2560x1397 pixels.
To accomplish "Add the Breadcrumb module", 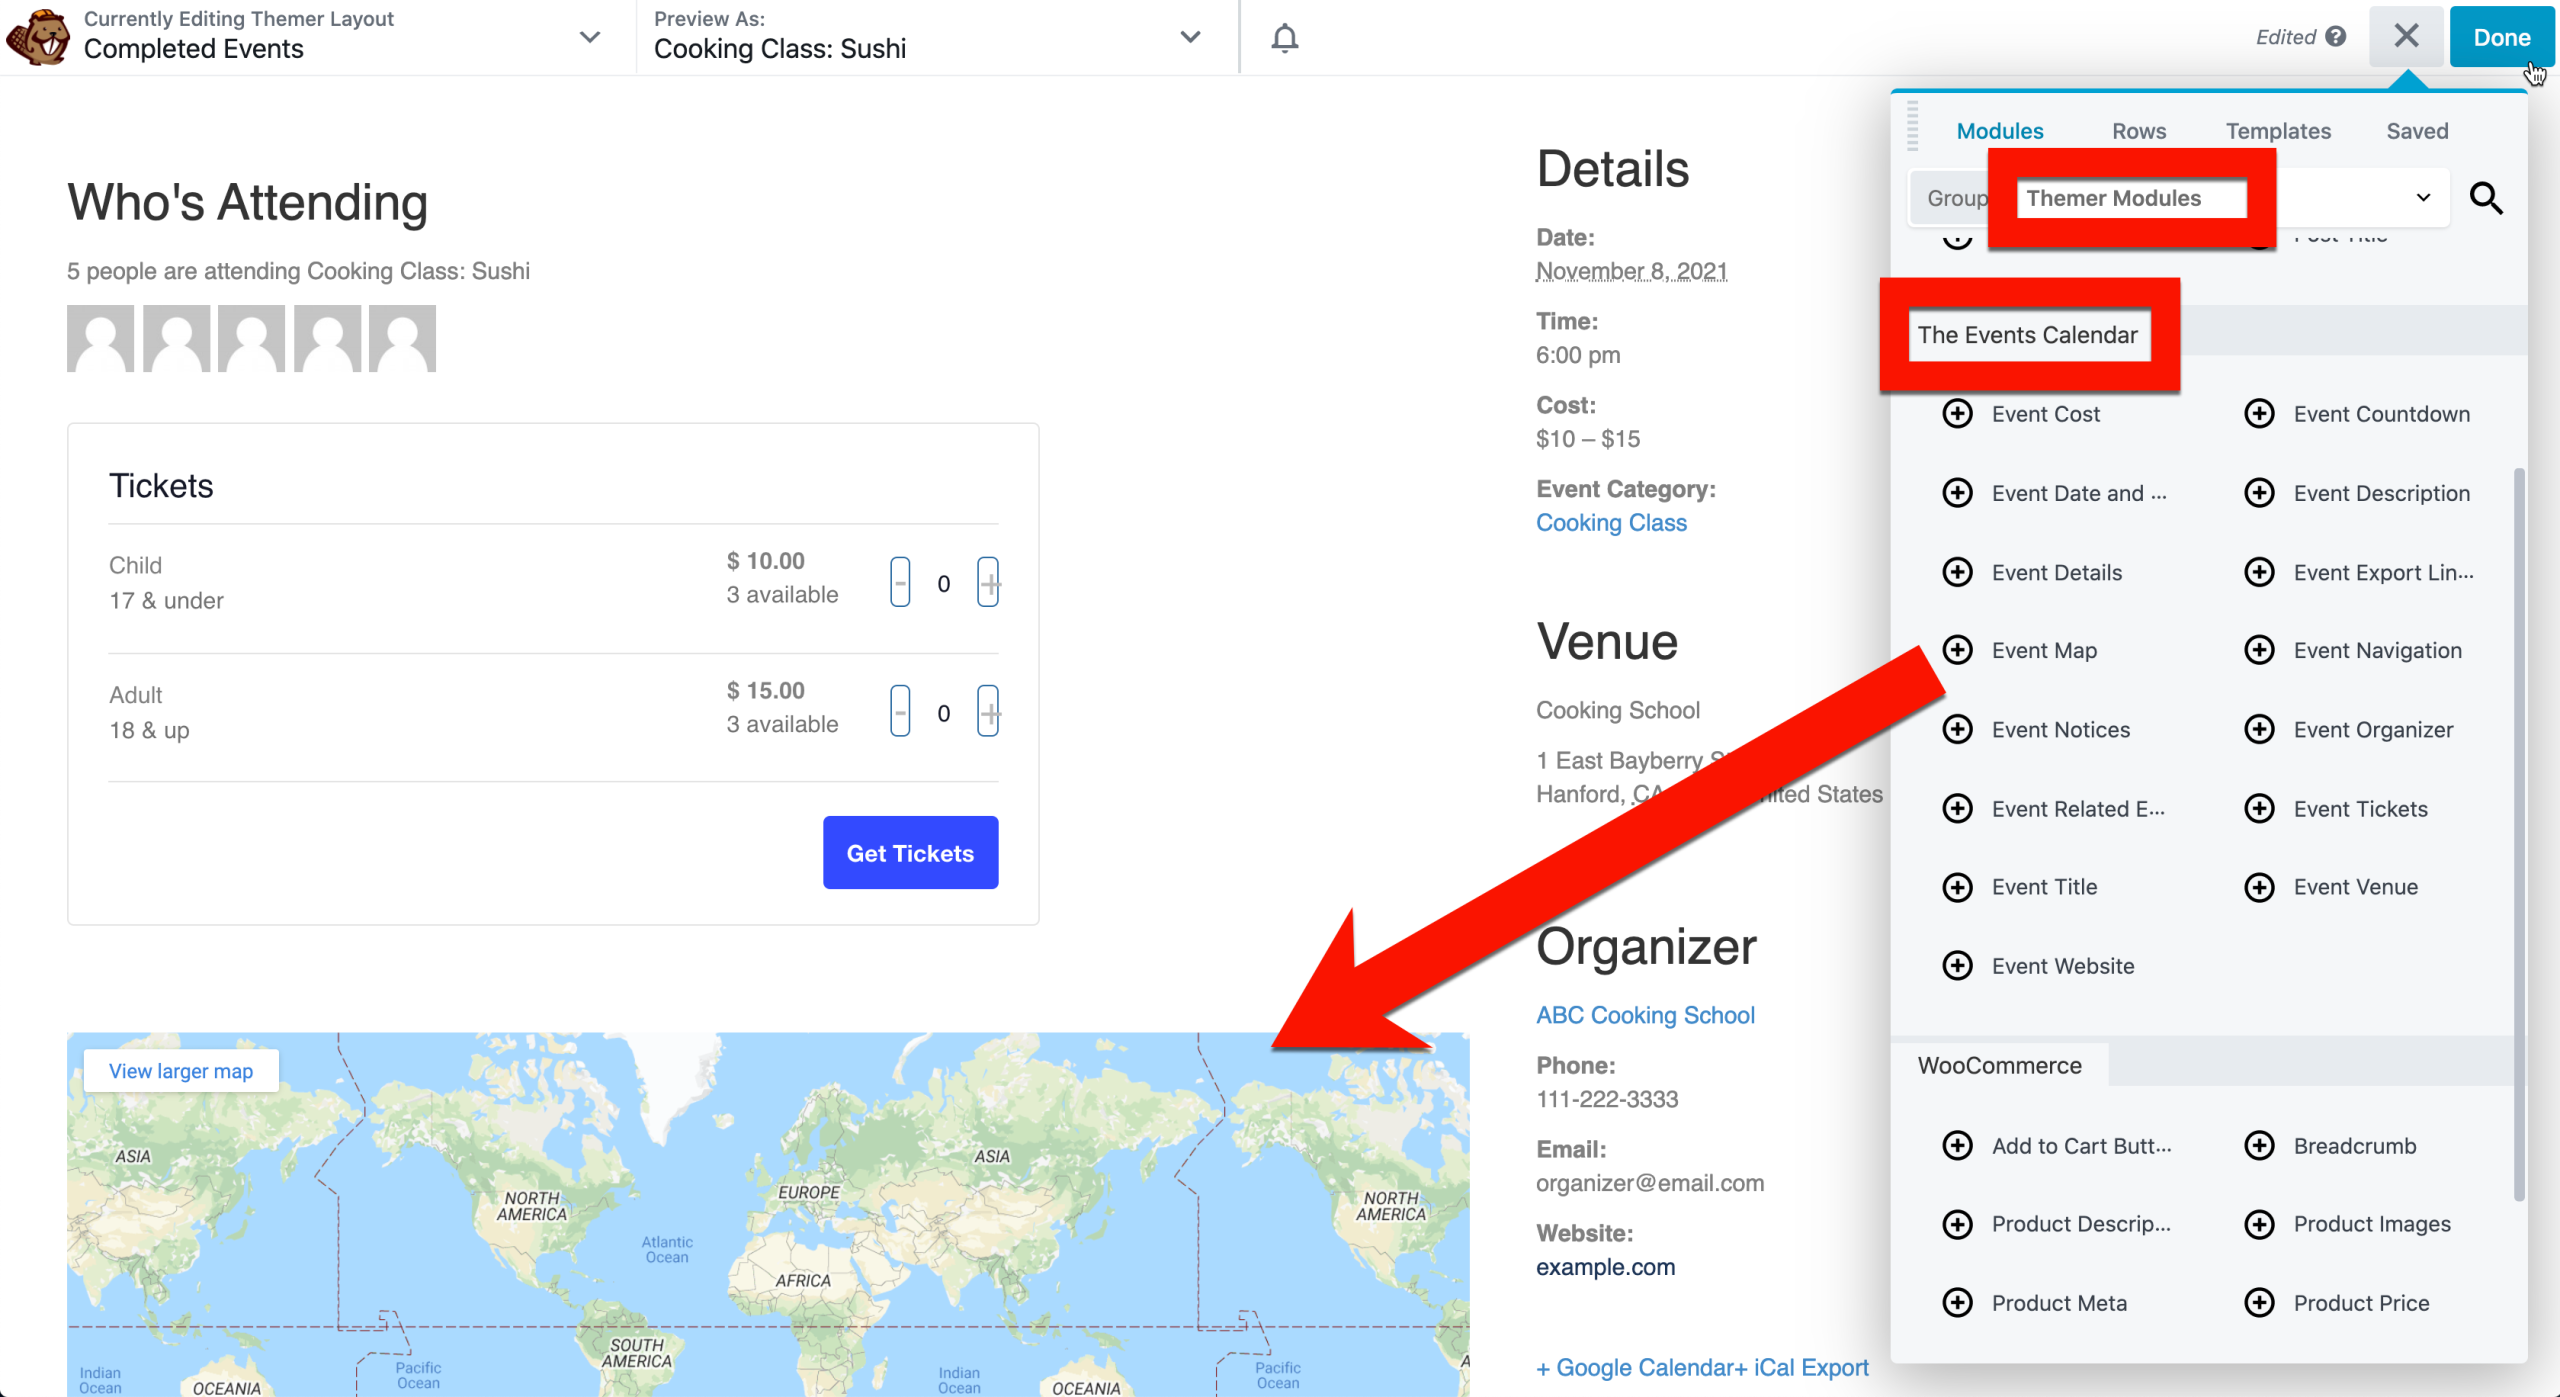I will (x=2329, y=1146).
